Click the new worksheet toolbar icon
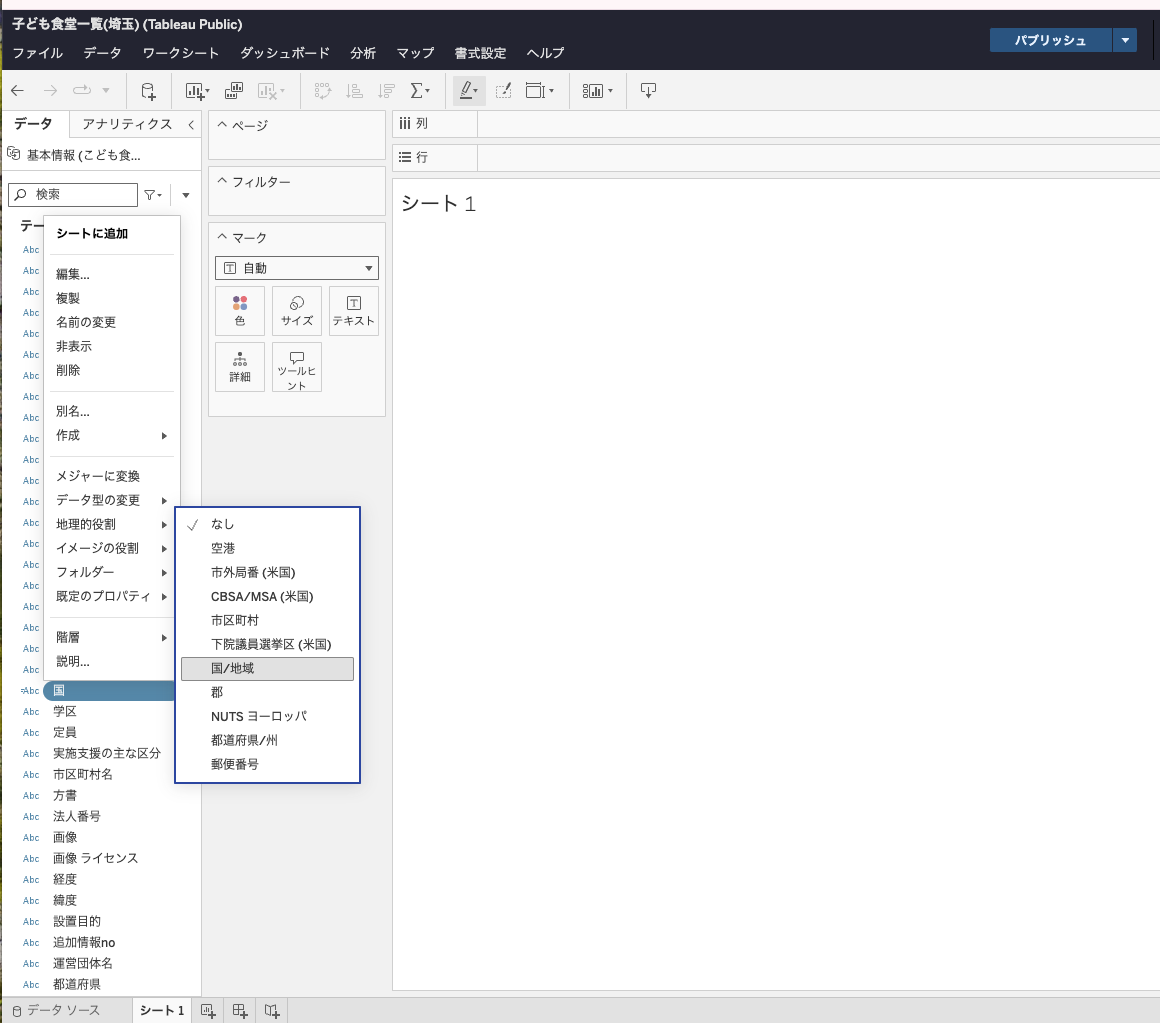Screen dimensions: 1160x1023 pos(197,91)
